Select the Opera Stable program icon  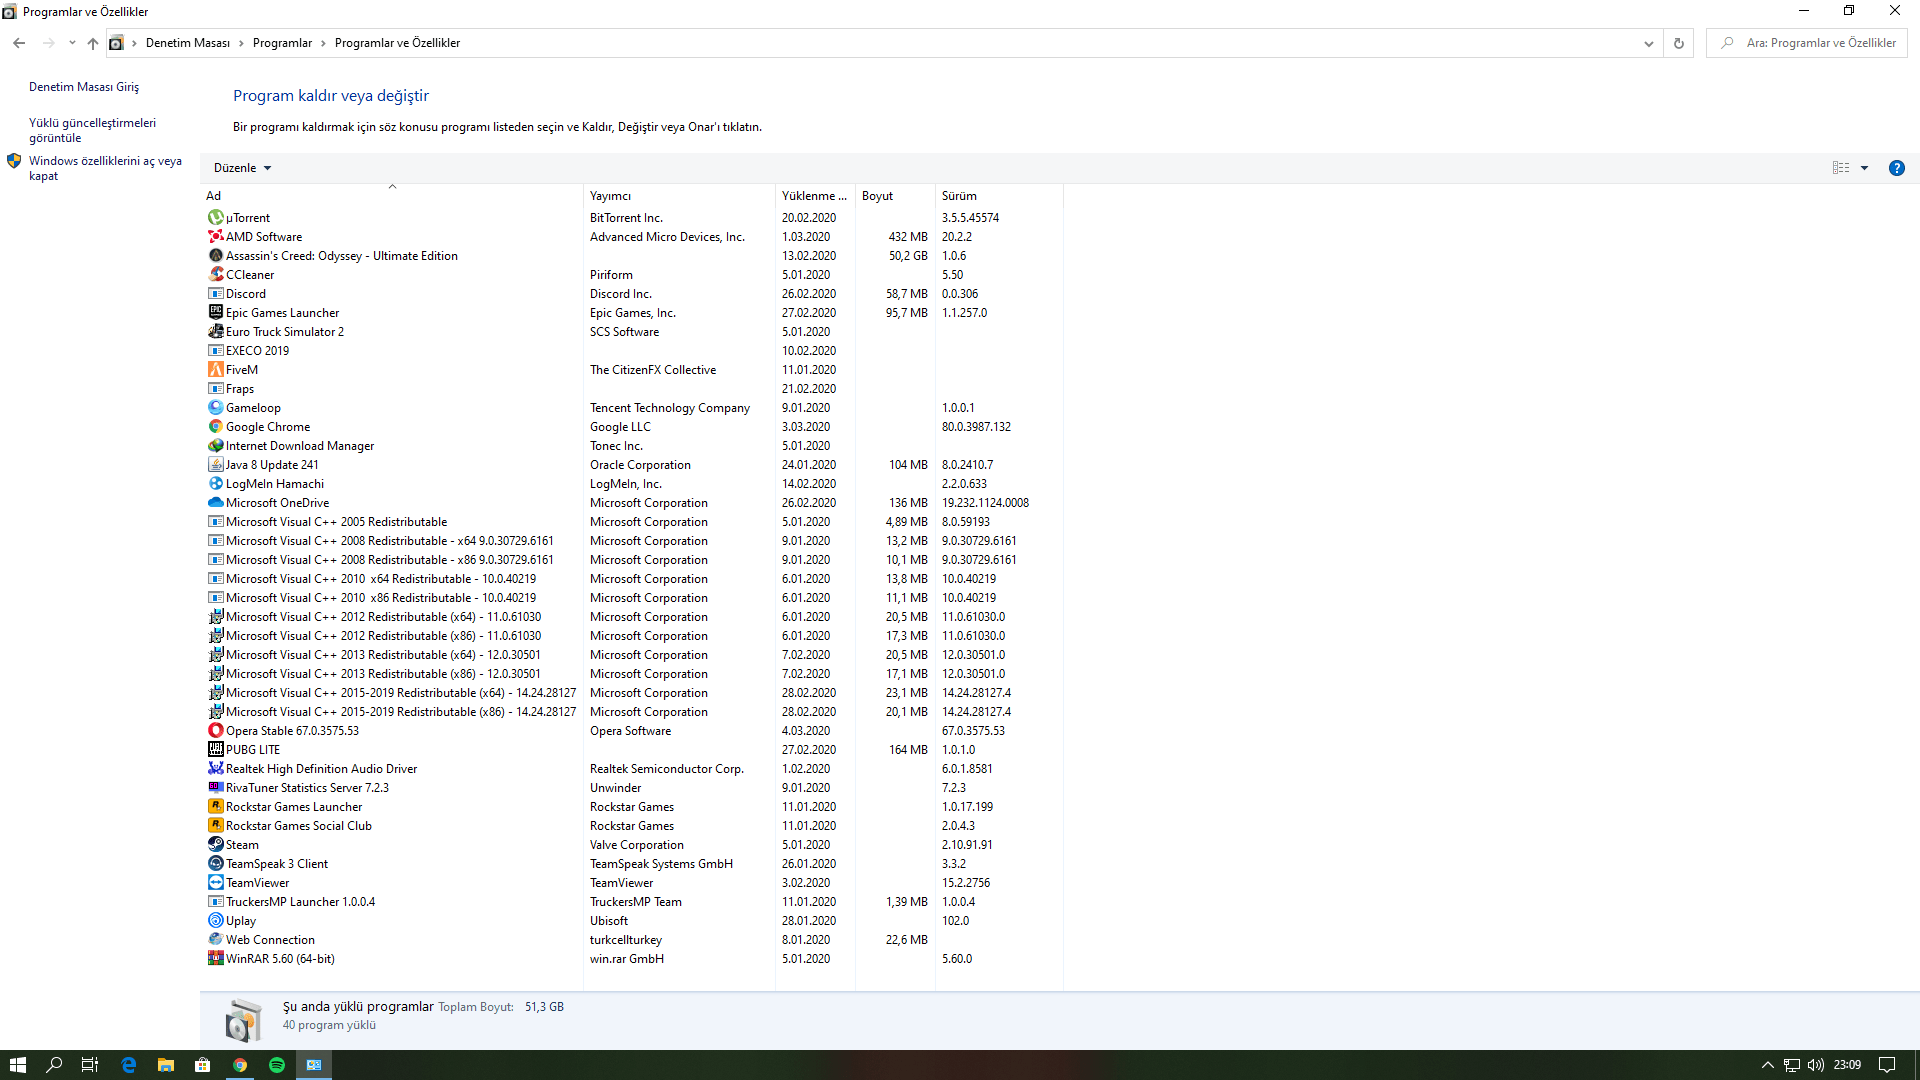215,731
